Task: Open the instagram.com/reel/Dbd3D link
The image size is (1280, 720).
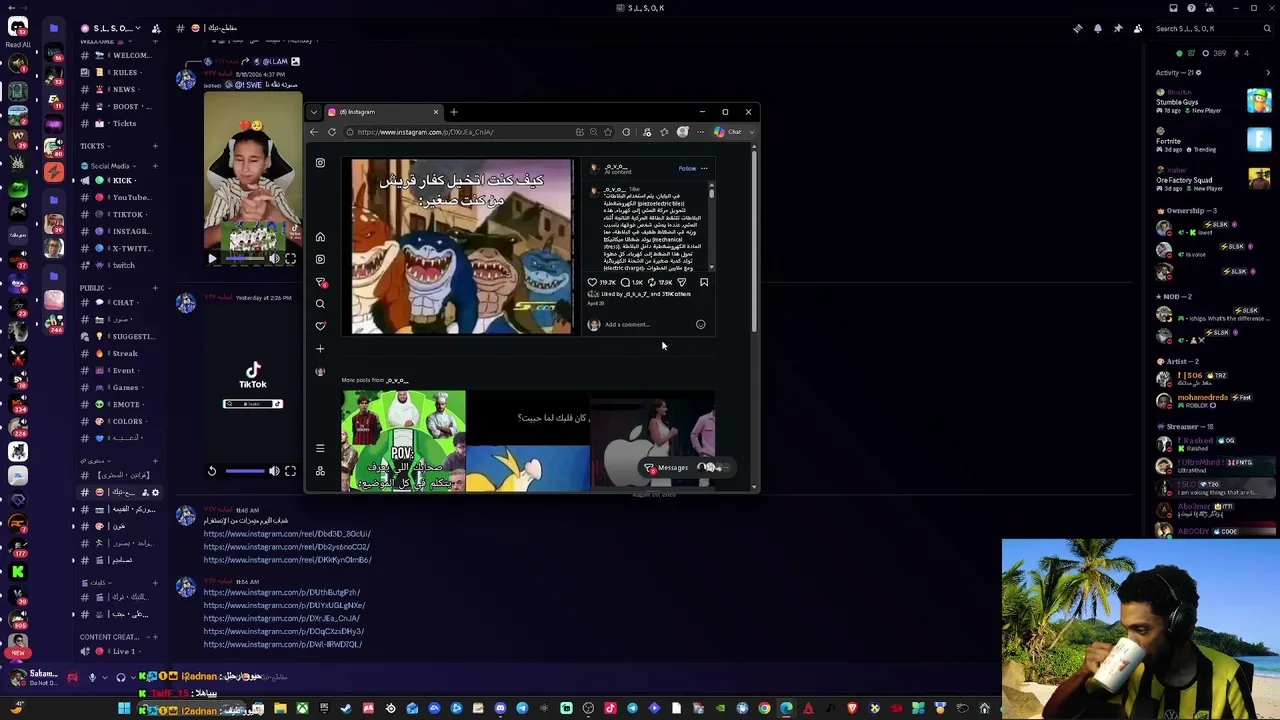Action: coord(287,534)
